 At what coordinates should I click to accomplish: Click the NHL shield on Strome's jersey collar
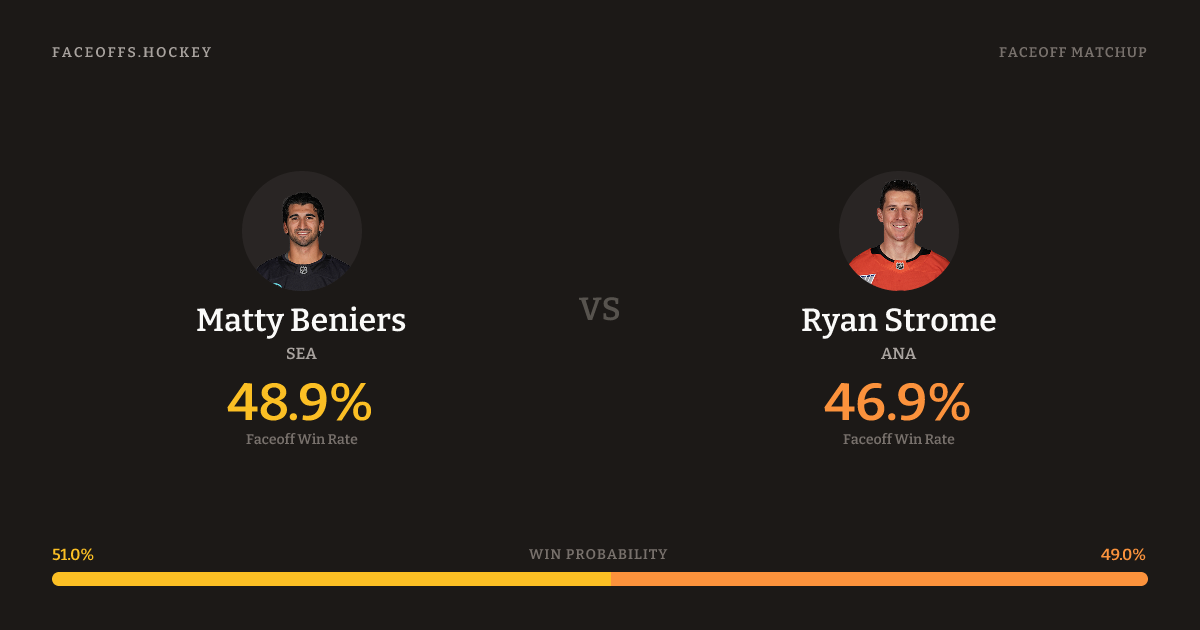[x=899, y=265]
